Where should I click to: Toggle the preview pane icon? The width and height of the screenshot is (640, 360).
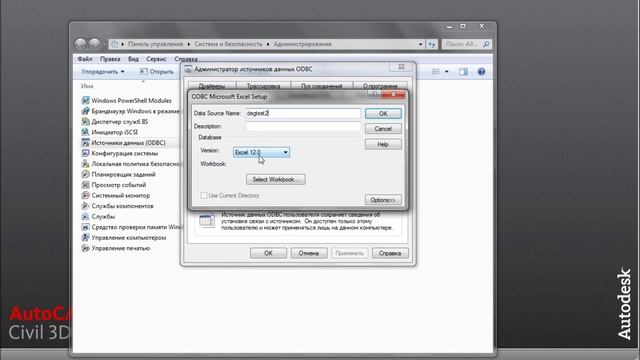point(463,72)
